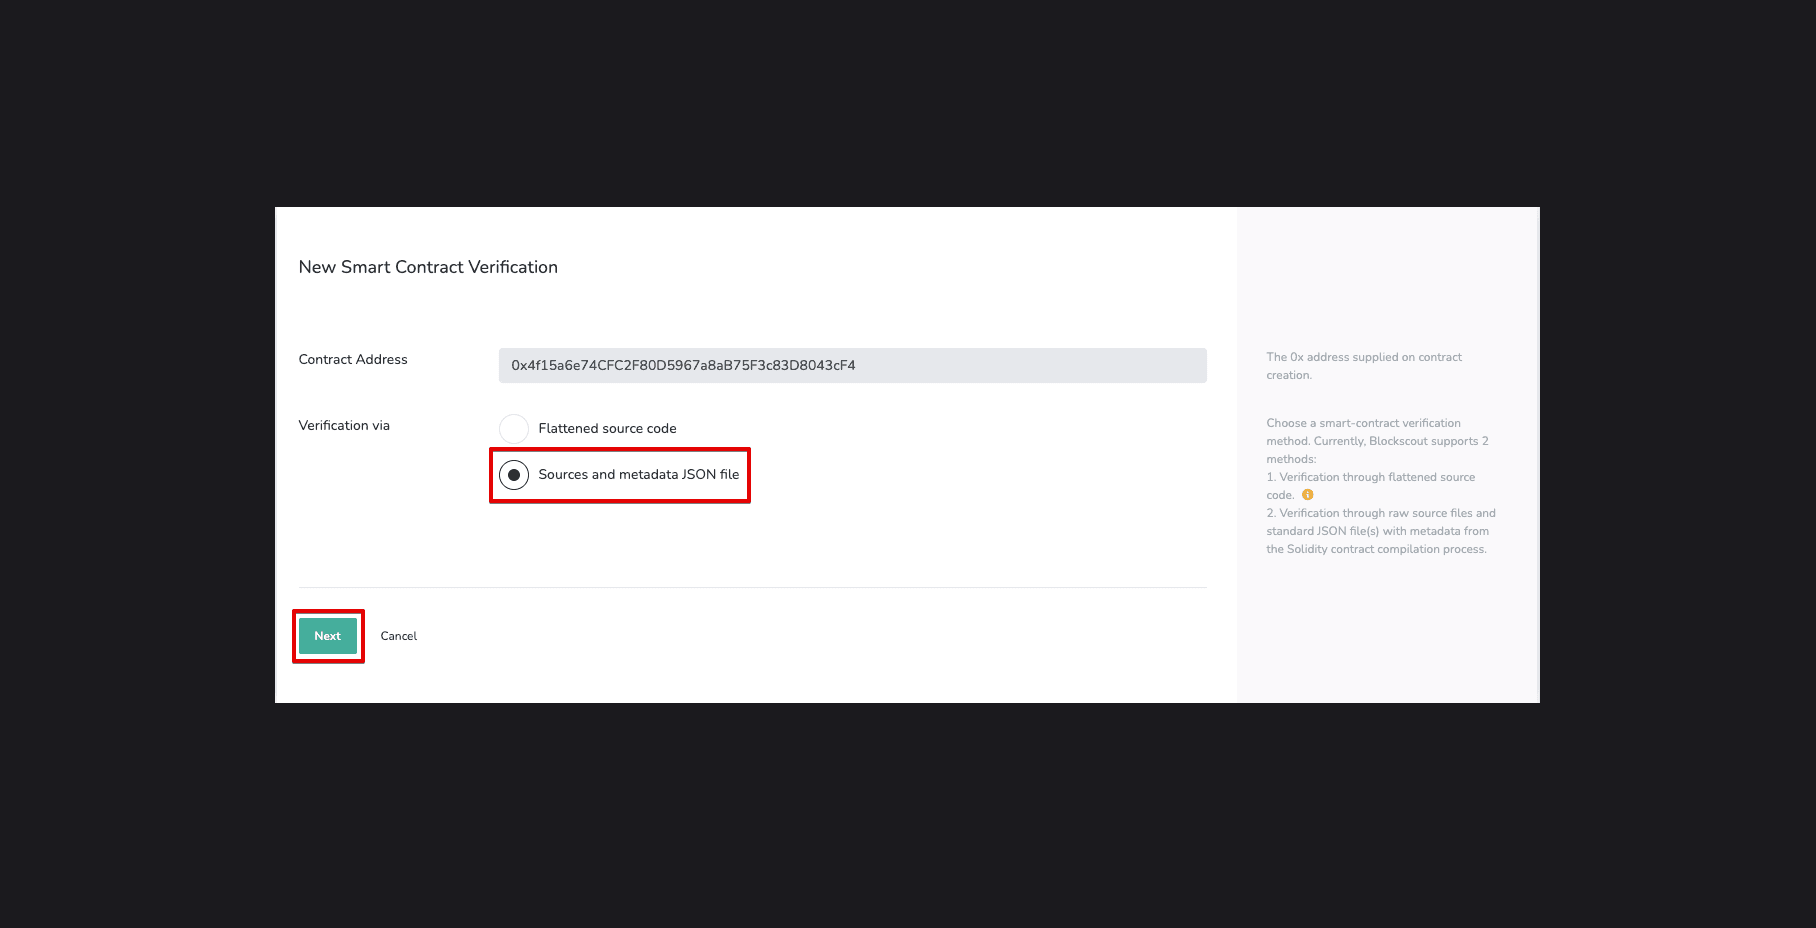
Task: Click the dark backdrop above the verification form
Action: 907,100
